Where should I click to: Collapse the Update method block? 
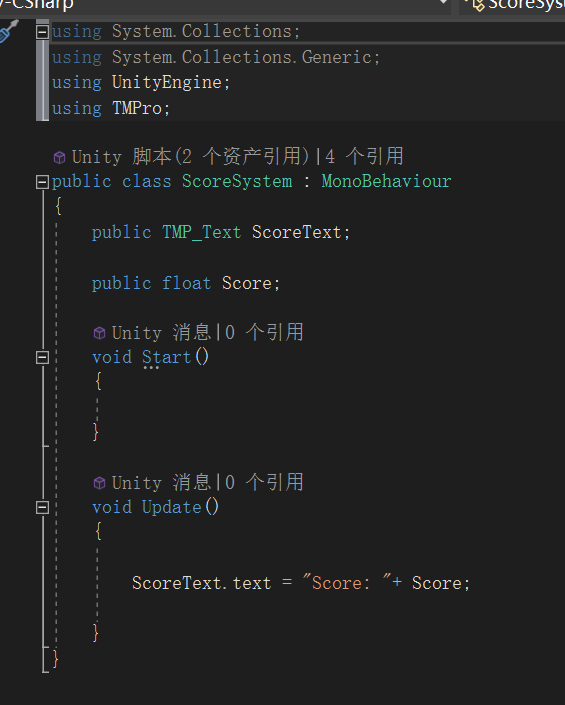tap(42, 508)
